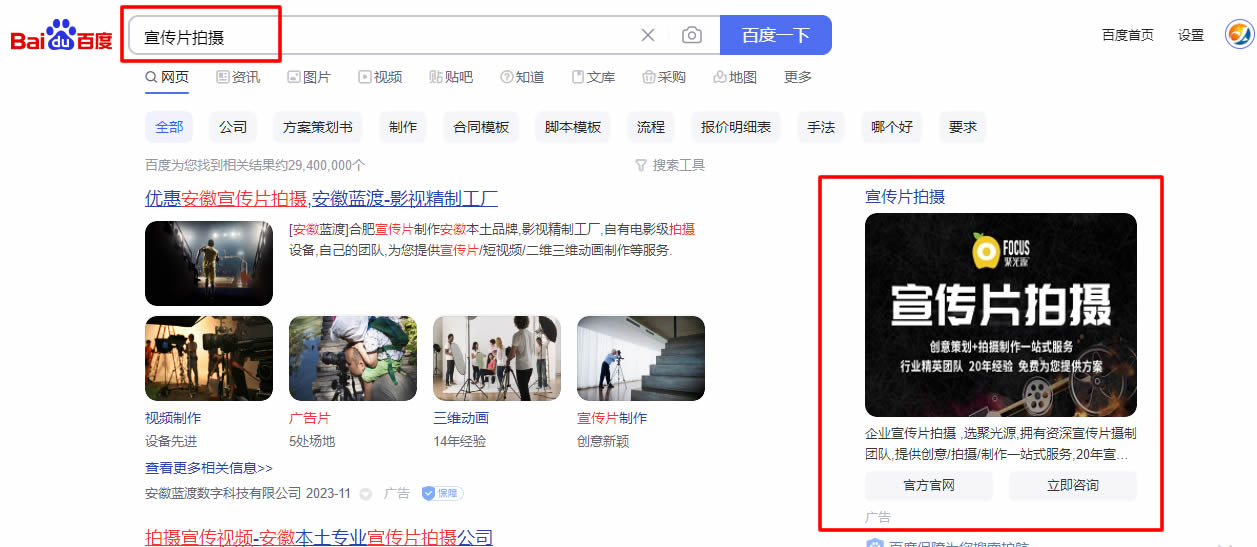Click the Baidu logo
The height and width of the screenshot is (547, 1257).
tap(61, 37)
